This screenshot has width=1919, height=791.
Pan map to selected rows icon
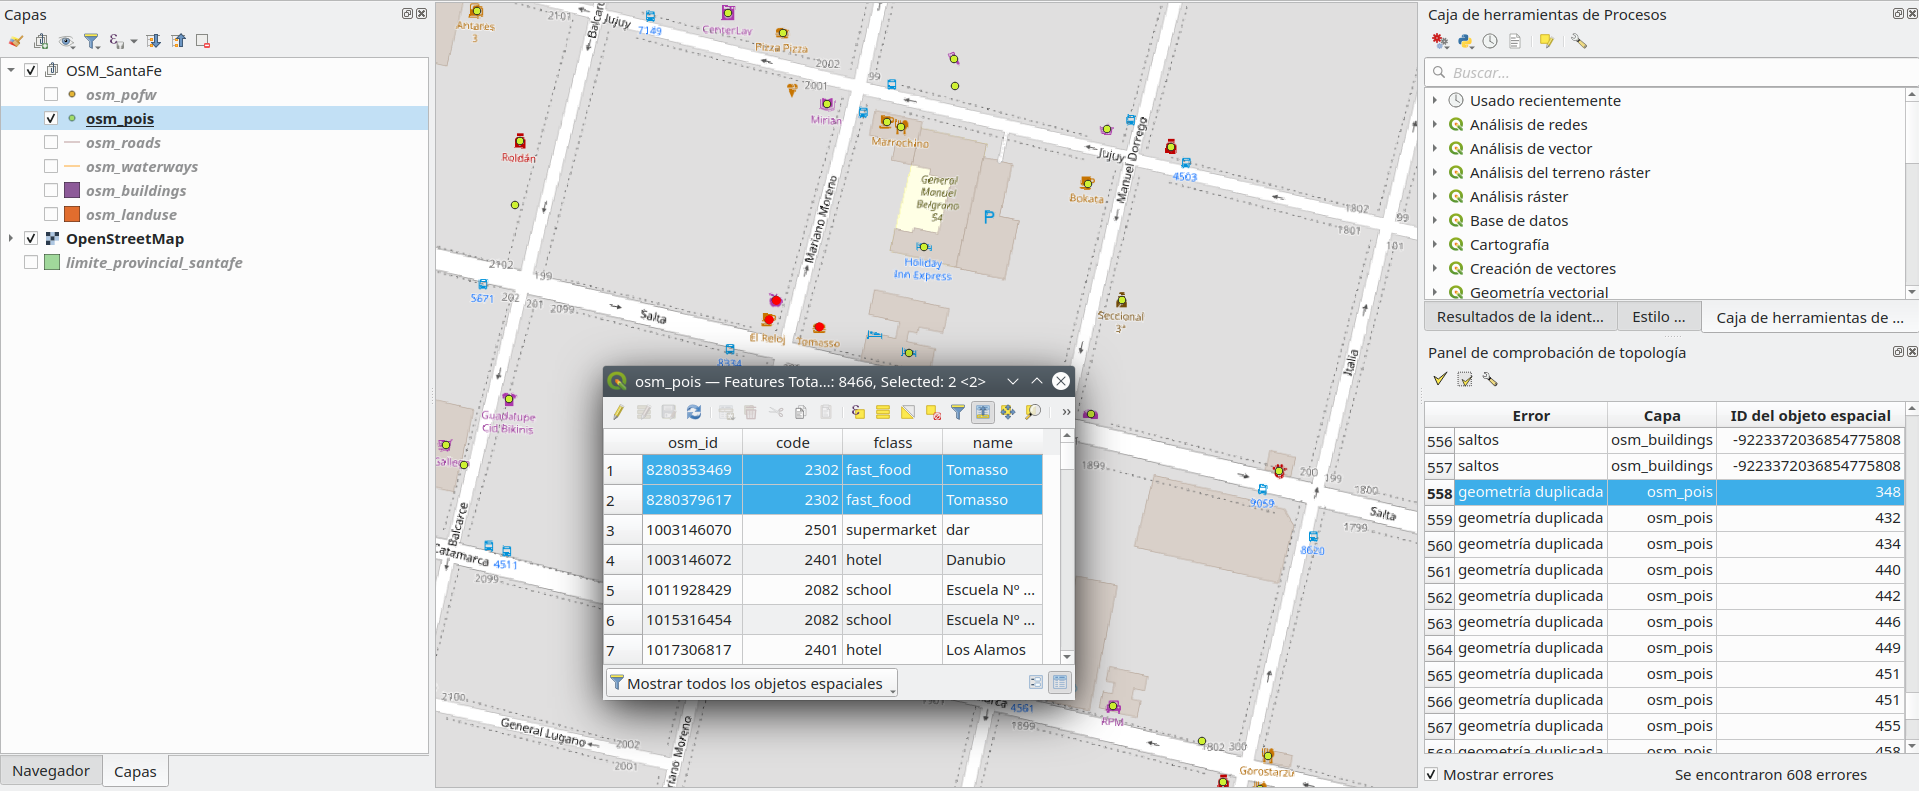pos(1008,412)
